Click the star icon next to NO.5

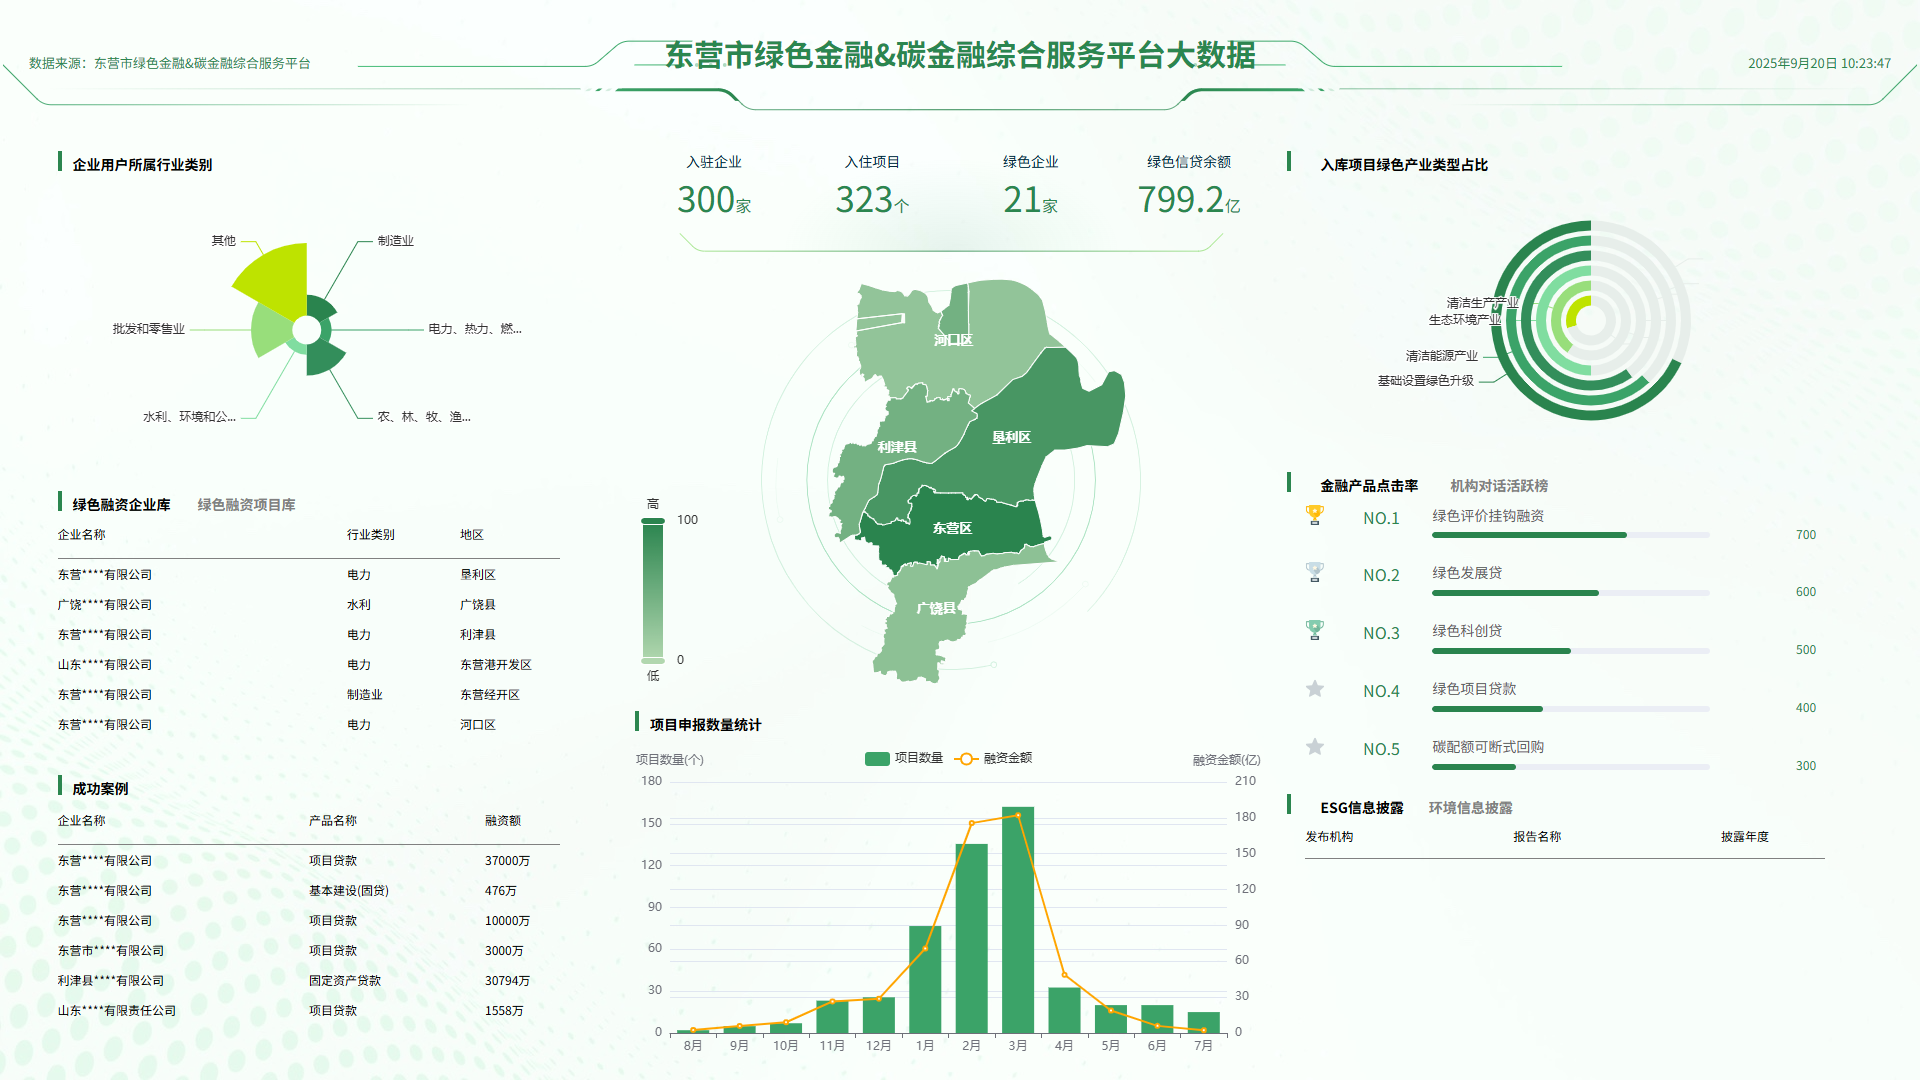(1315, 746)
